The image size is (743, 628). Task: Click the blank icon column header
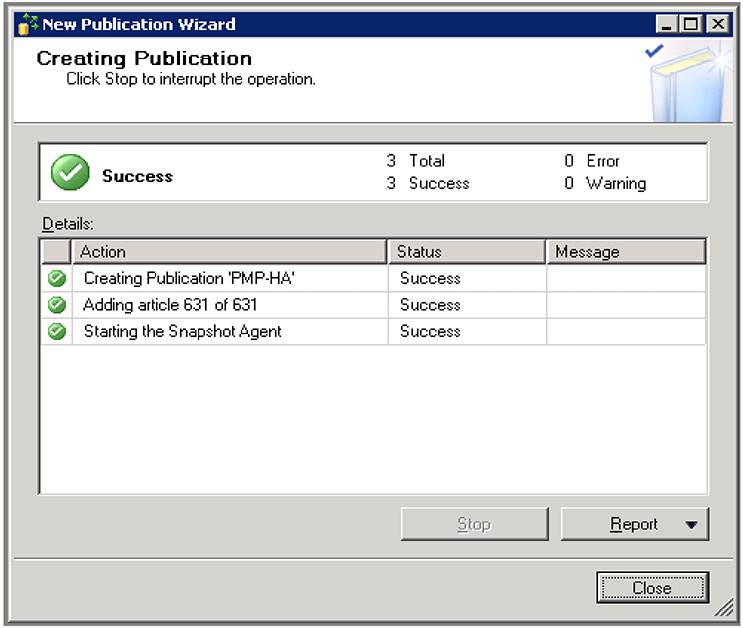56,252
